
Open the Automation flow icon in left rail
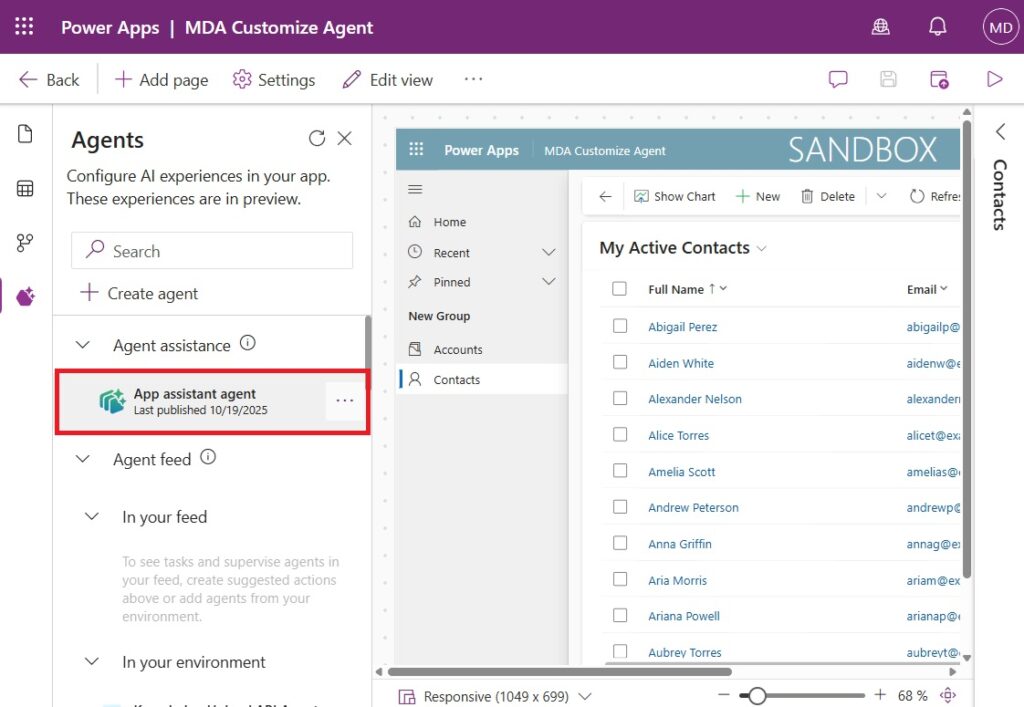(26, 242)
